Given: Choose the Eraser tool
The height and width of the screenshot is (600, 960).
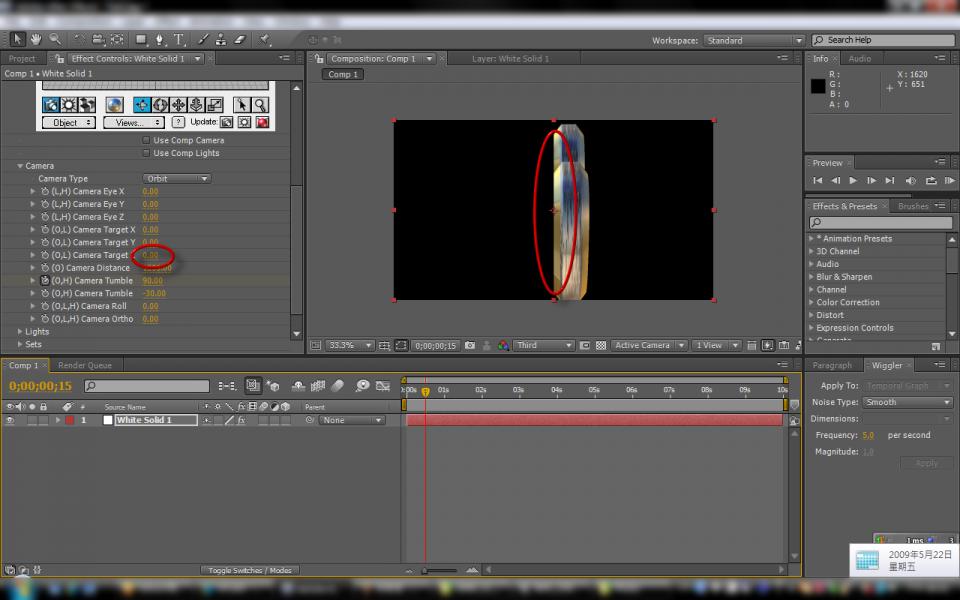Looking at the screenshot, I should click(240, 40).
